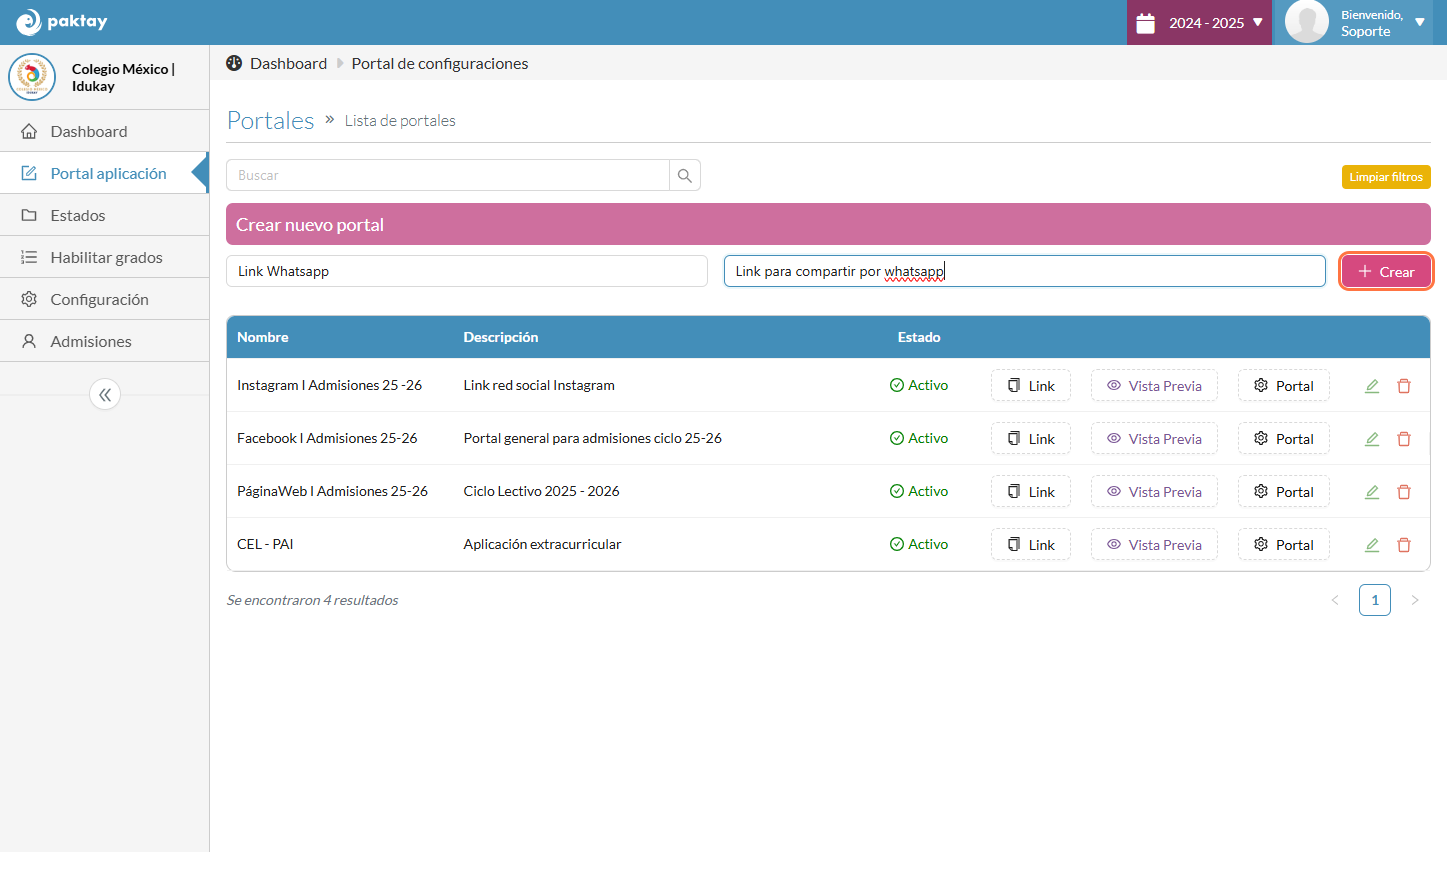The width and height of the screenshot is (1447, 869).
Task: Click 'Aplicación extracurricular' description
Action: [542, 544]
